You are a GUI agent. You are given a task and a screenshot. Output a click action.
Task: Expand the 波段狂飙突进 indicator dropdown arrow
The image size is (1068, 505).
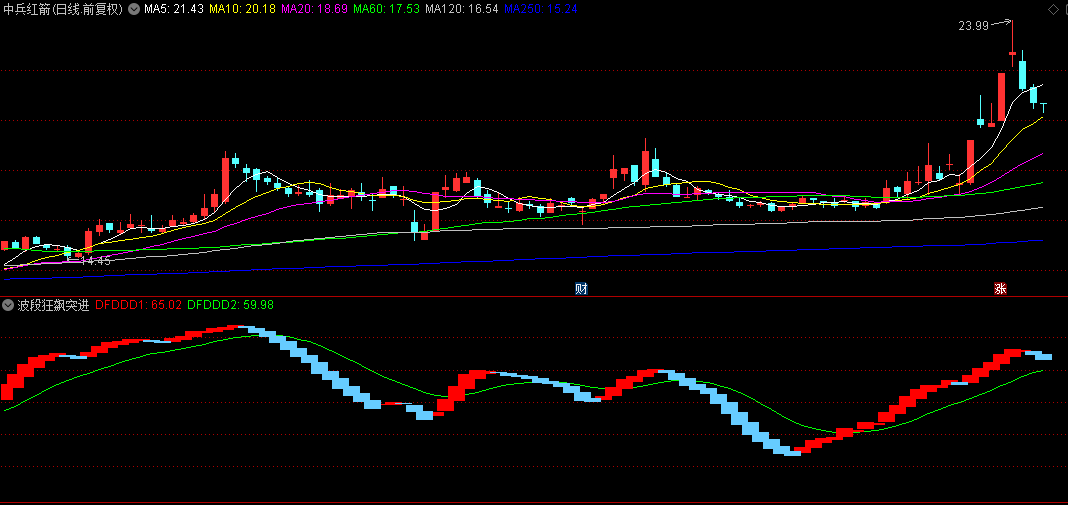[x=9, y=305]
